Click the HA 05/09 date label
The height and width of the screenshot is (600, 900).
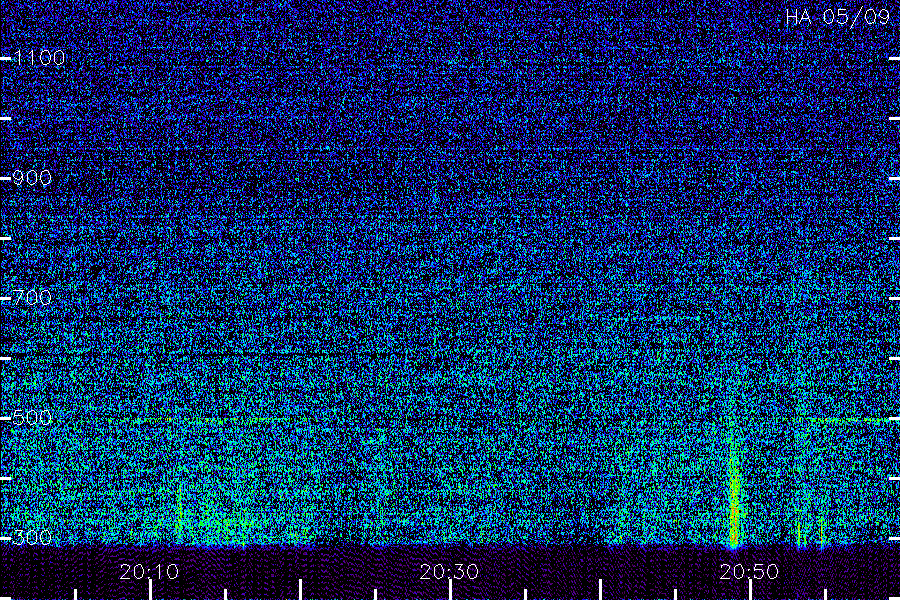click(838, 17)
